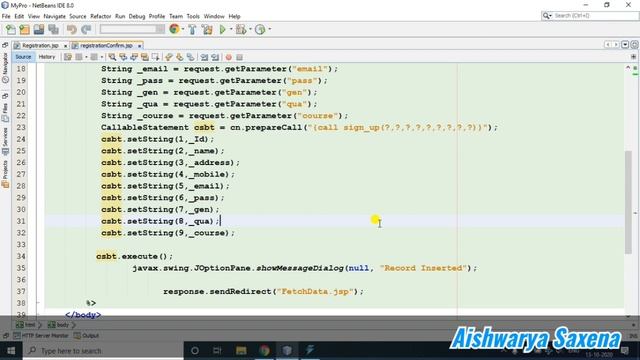Open the Tools menu
This screenshot has width=640, height=360.
[x=193, y=16]
